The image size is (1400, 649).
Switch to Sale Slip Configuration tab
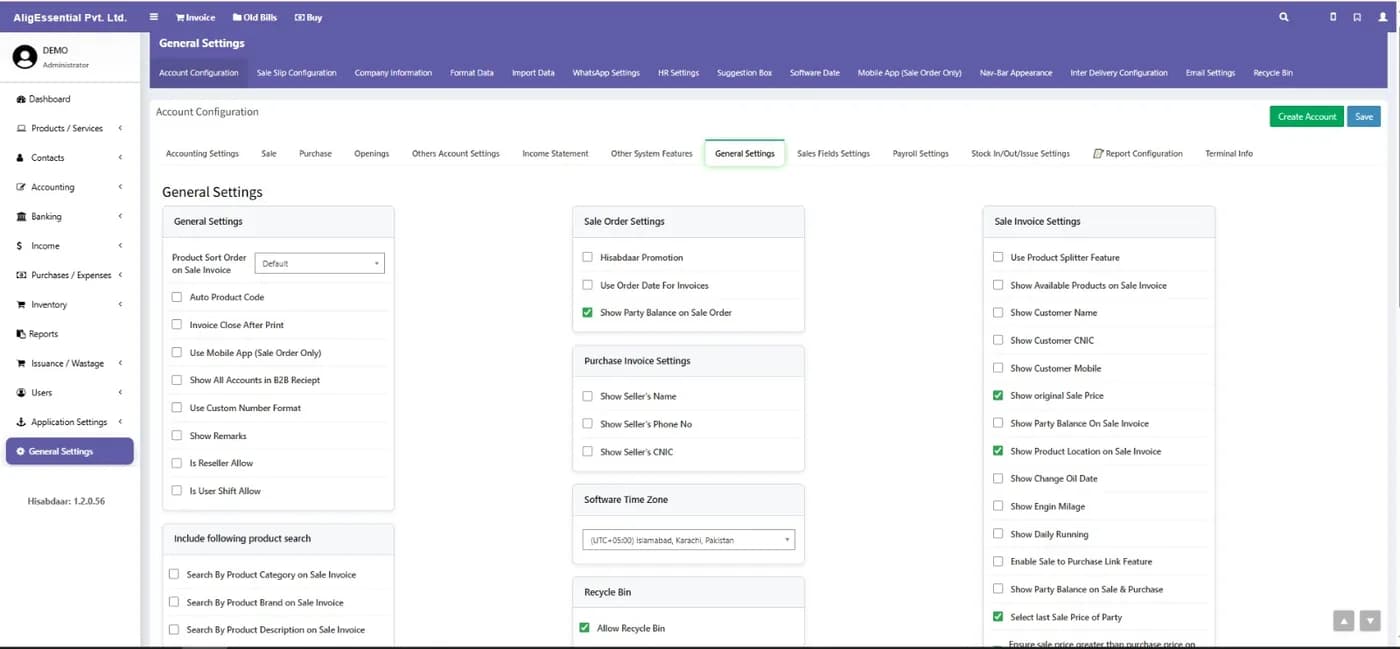click(x=296, y=73)
